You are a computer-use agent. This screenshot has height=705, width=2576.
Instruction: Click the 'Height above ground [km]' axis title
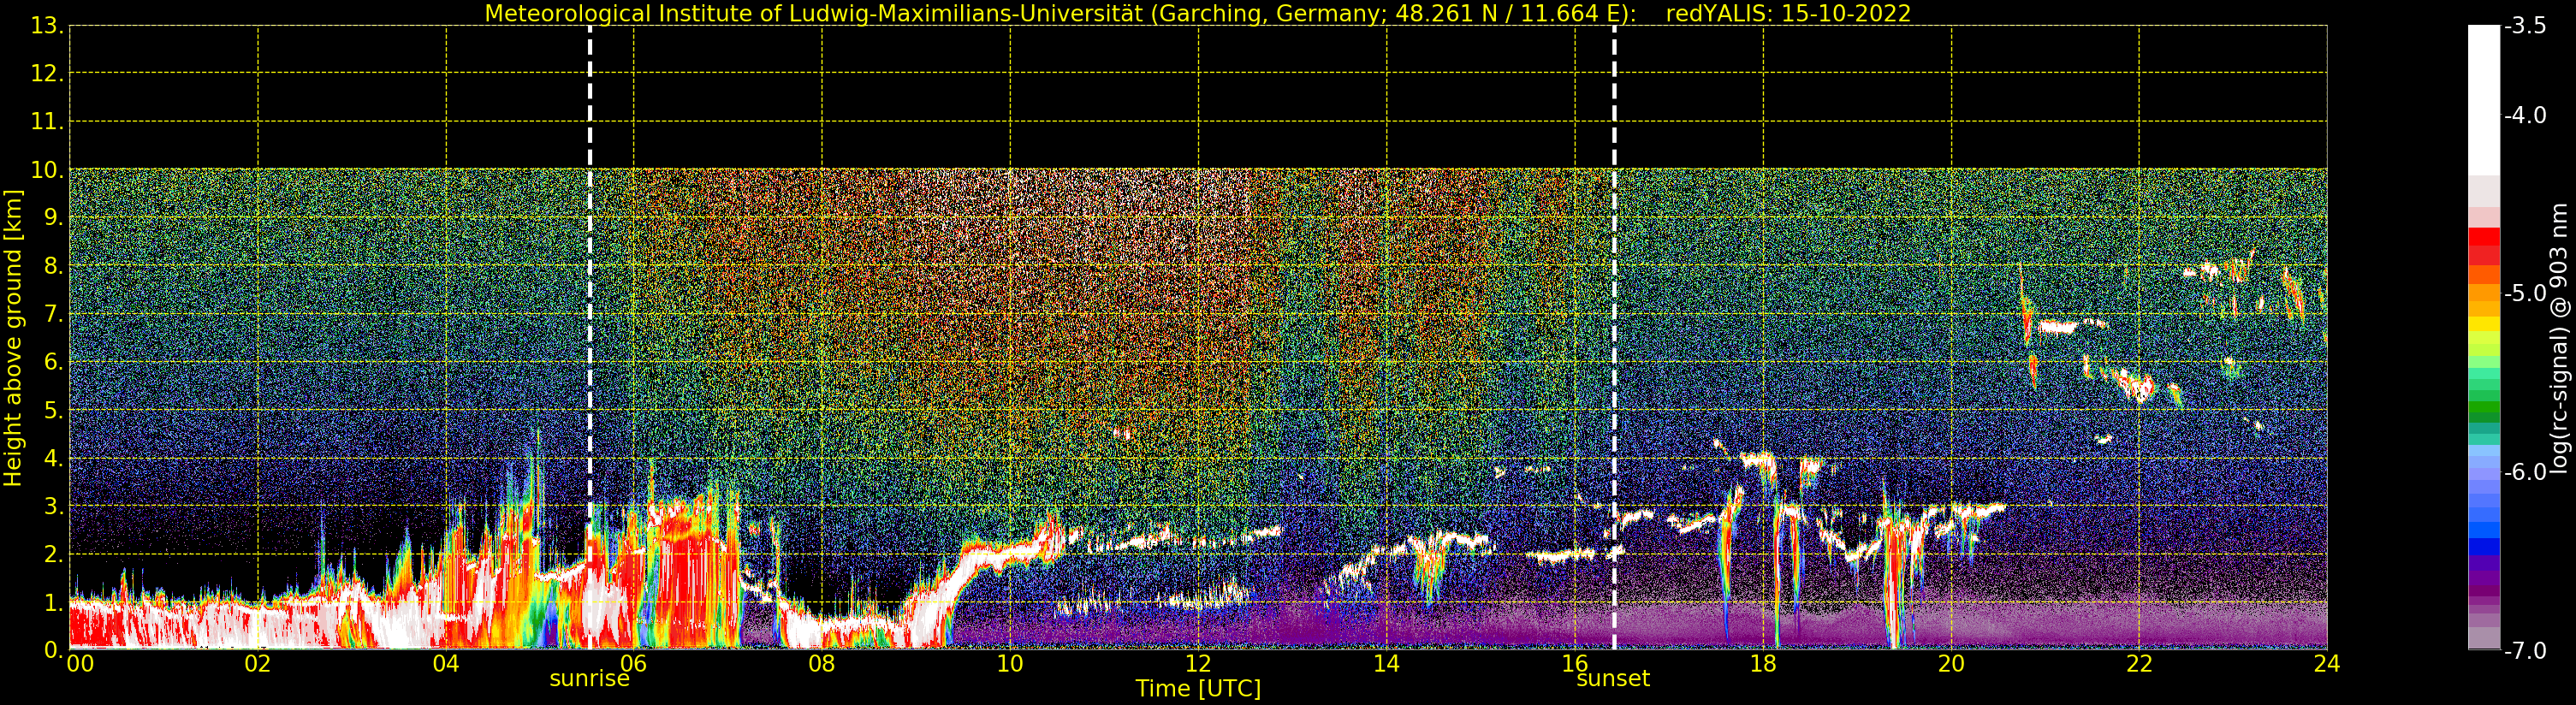(13, 338)
